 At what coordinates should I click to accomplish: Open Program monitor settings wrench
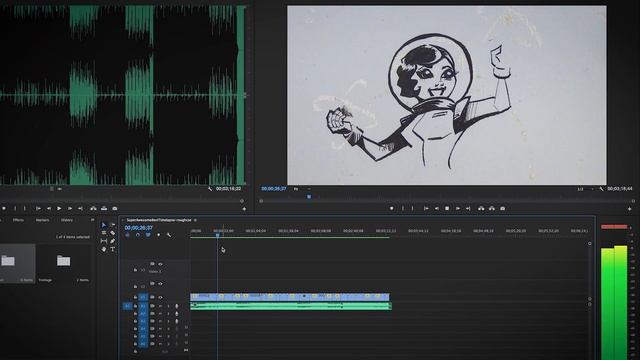pos(602,189)
